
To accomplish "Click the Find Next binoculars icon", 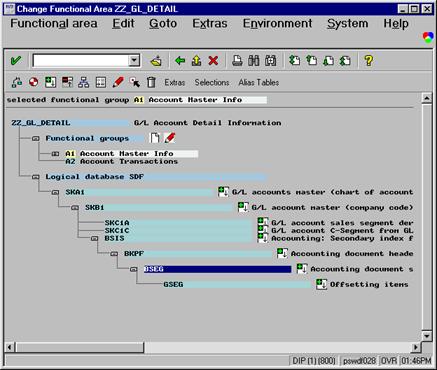I will click(270, 61).
